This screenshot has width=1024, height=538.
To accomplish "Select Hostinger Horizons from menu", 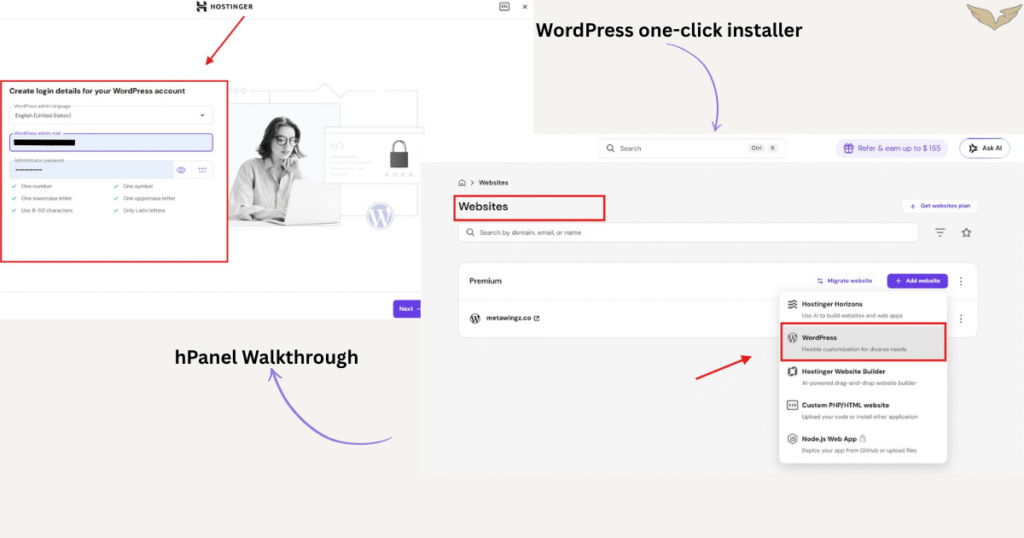I will tap(863, 309).
